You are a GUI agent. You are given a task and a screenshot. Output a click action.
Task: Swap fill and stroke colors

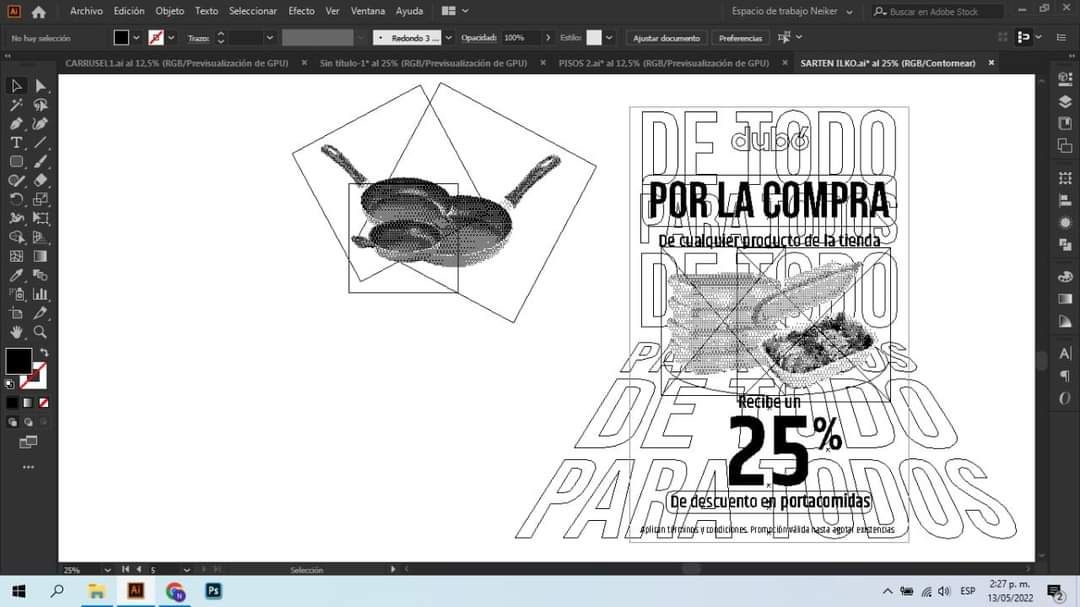[44, 353]
